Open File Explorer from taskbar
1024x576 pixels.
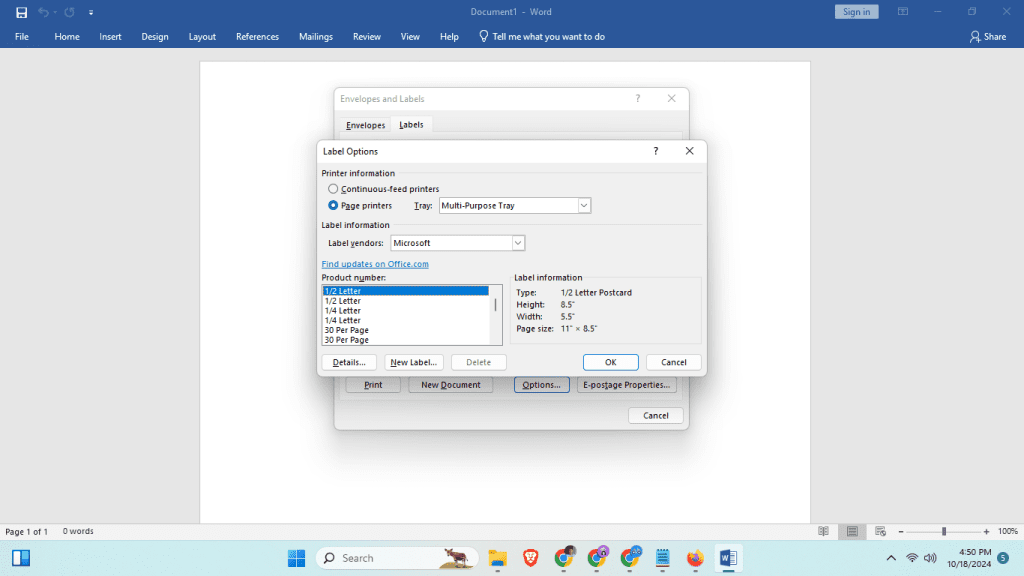coord(498,558)
